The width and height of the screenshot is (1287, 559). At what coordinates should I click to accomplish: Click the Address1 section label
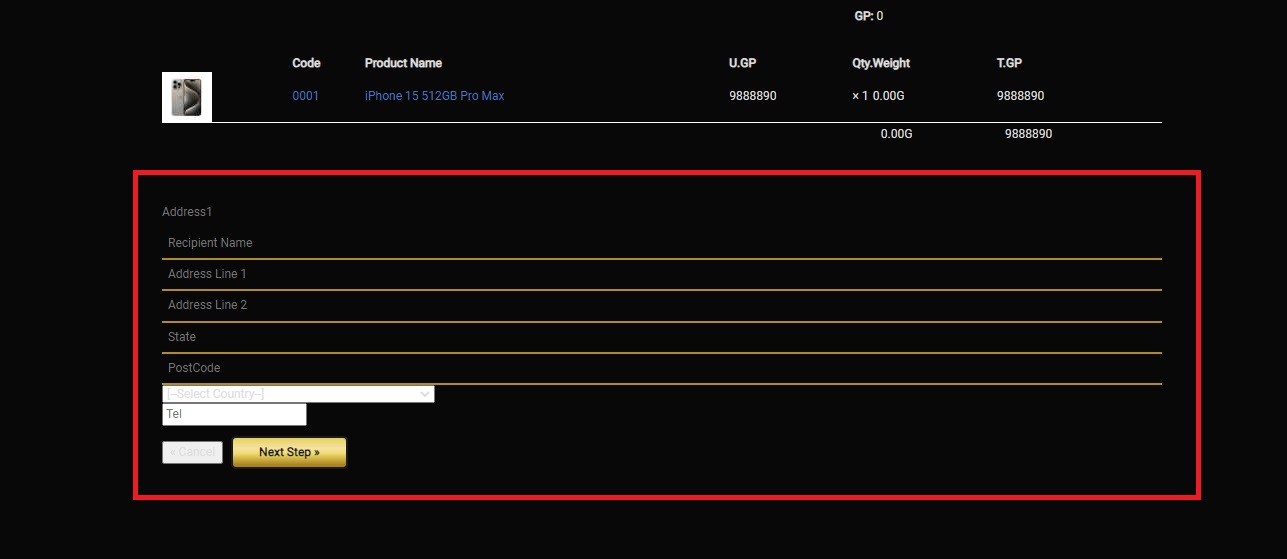tap(187, 212)
